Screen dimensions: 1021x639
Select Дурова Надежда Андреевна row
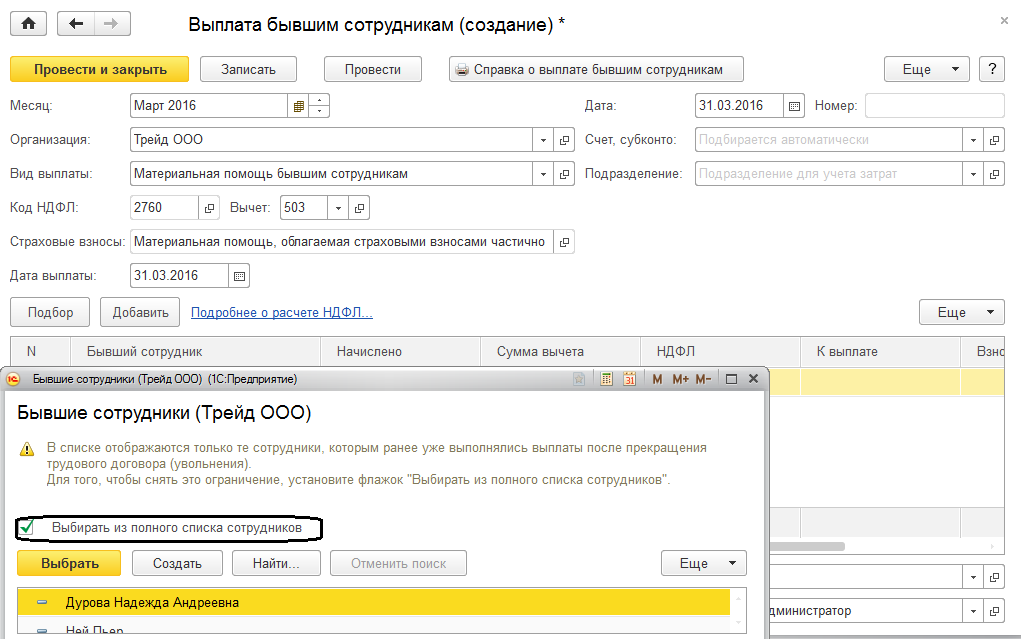coord(152,603)
